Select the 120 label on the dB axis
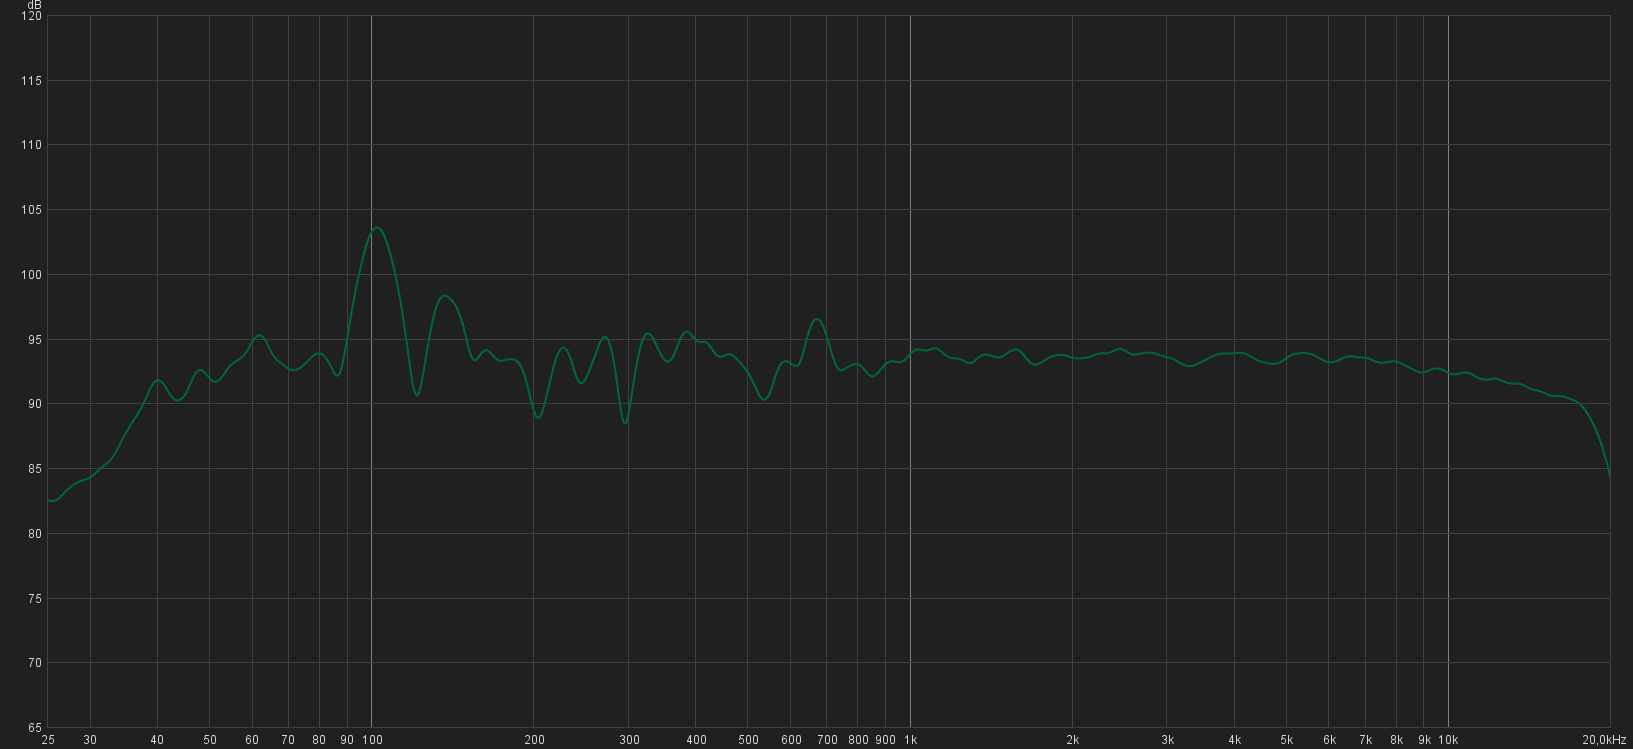 [x=31, y=16]
